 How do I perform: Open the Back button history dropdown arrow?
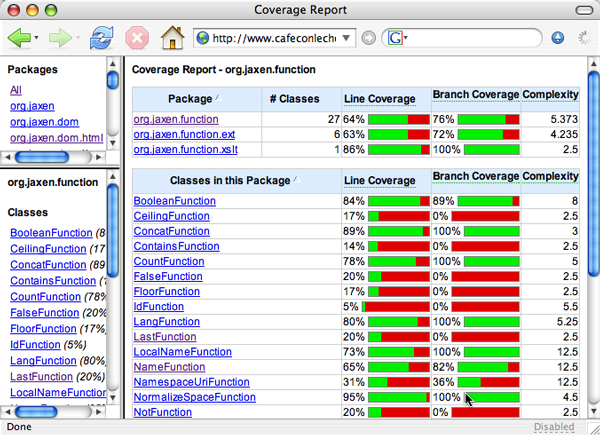click(x=37, y=38)
